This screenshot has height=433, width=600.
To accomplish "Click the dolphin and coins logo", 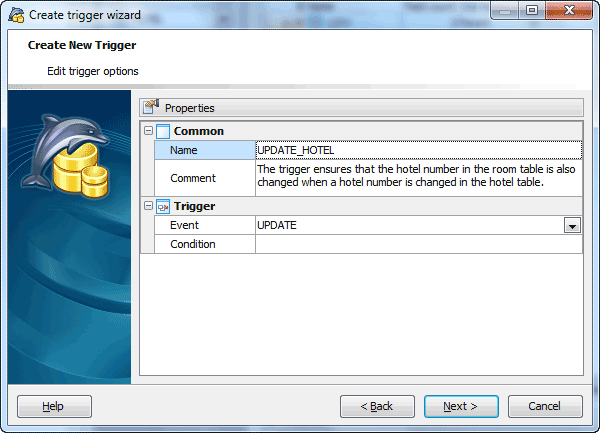I will tap(66, 155).
